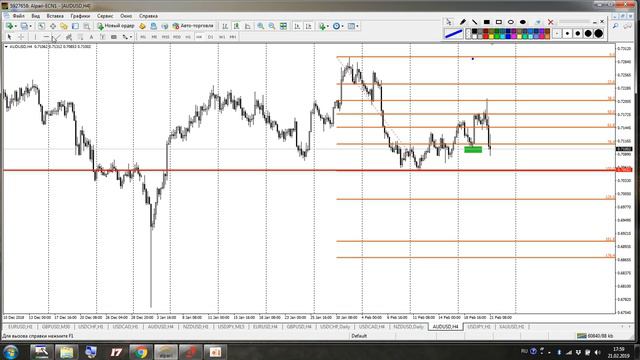Pick the black color swatch

(474, 31)
